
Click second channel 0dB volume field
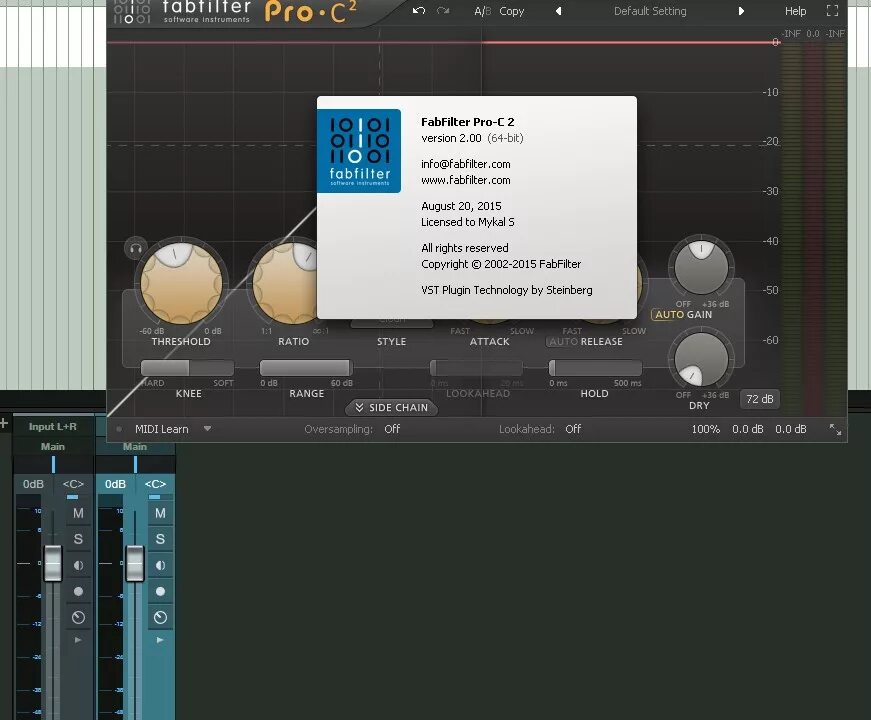pos(116,484)
